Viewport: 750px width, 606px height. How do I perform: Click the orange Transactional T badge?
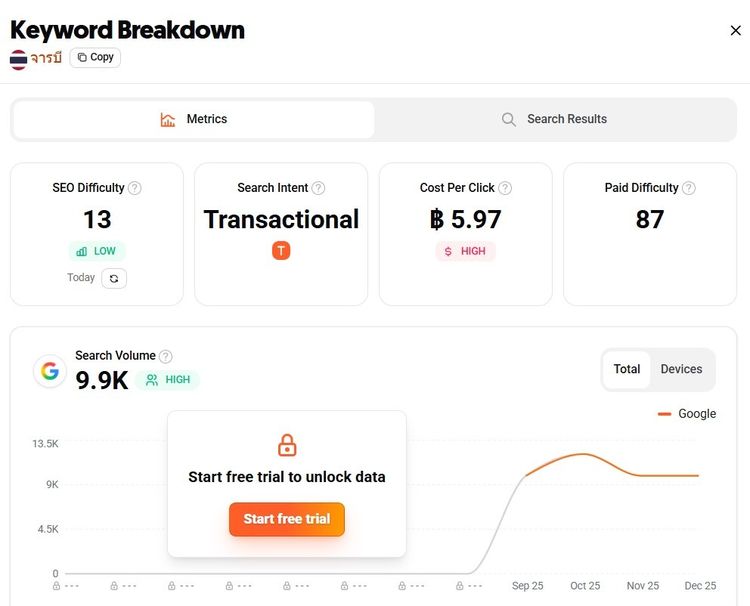click(x=281, y=251)
